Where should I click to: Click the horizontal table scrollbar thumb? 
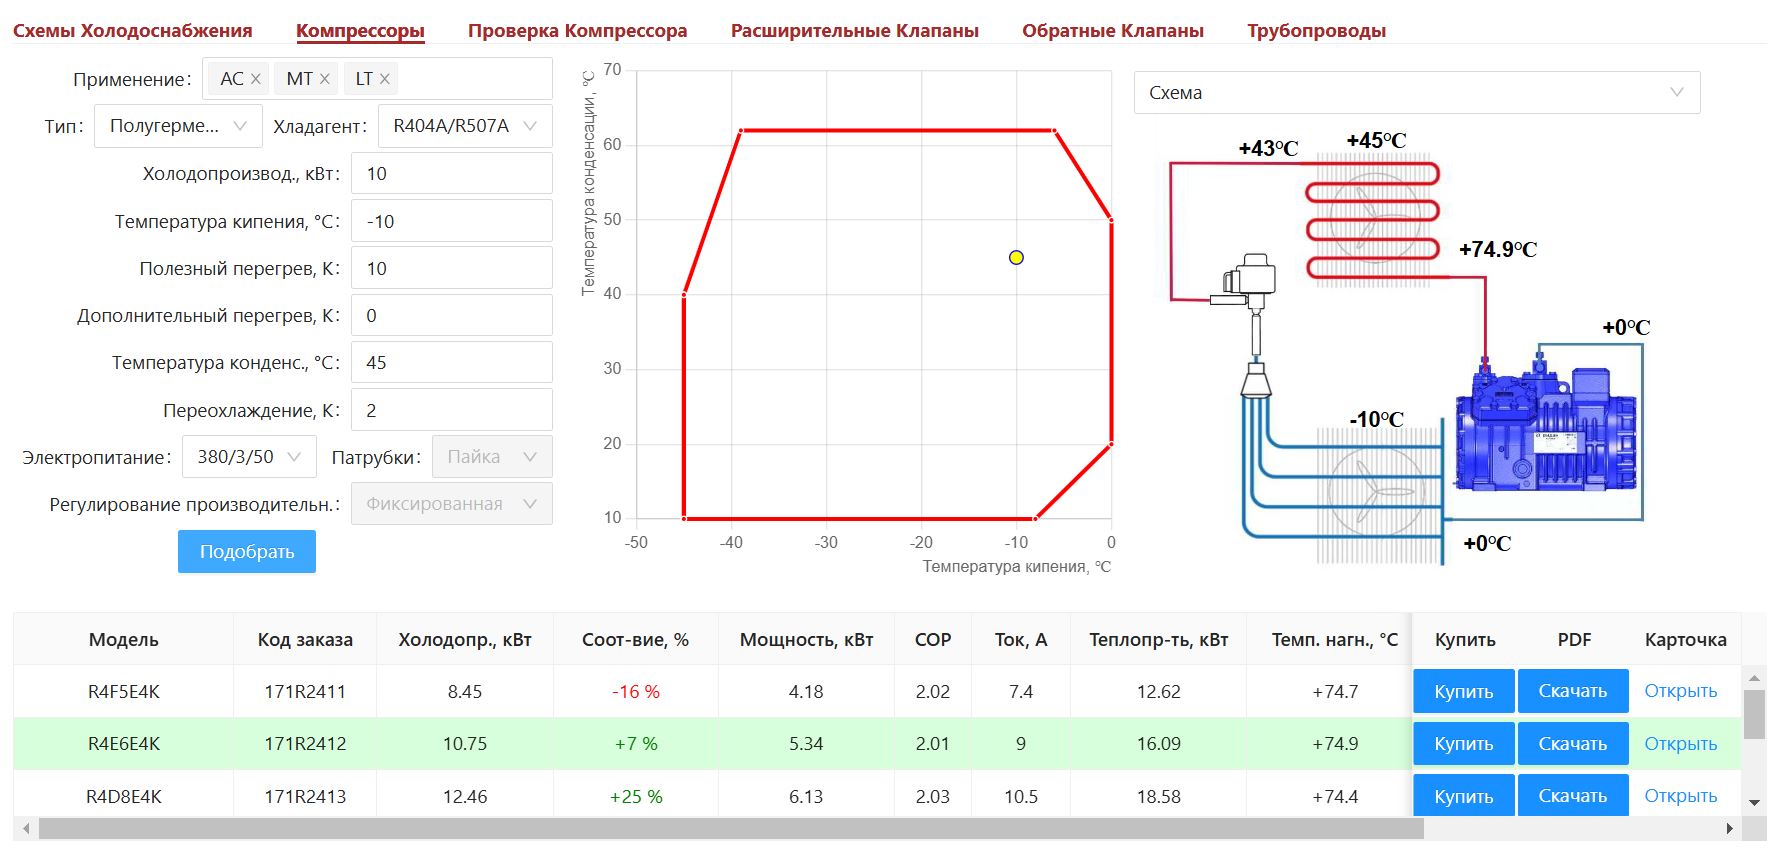point(731,829)
